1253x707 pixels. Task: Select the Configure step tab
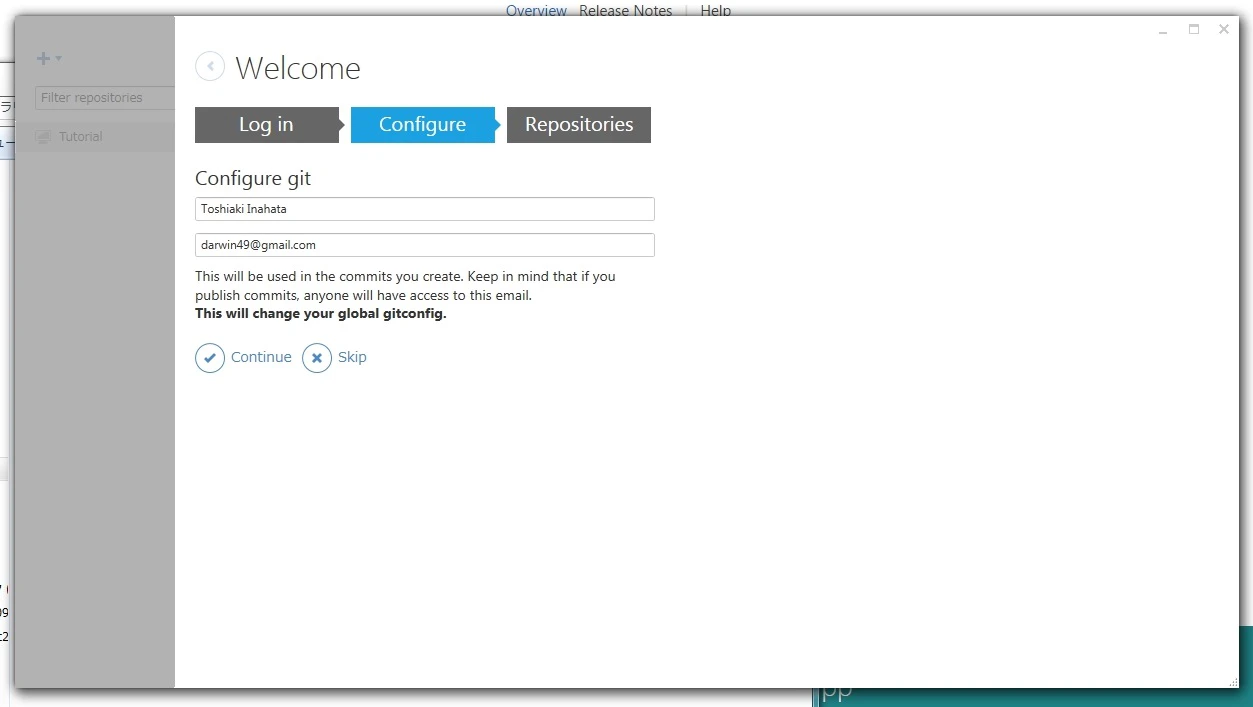tap(423, 125)
